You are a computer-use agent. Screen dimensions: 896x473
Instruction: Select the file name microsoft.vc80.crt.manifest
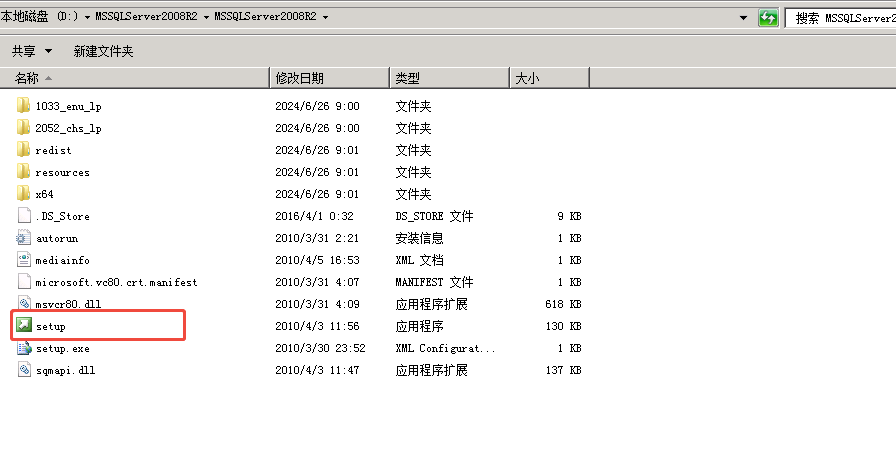116,282
